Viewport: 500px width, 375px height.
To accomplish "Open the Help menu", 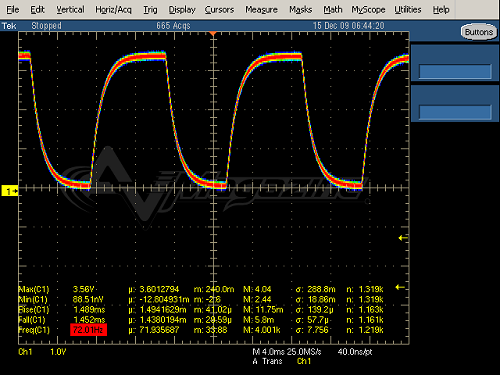I will click(441, 10).
